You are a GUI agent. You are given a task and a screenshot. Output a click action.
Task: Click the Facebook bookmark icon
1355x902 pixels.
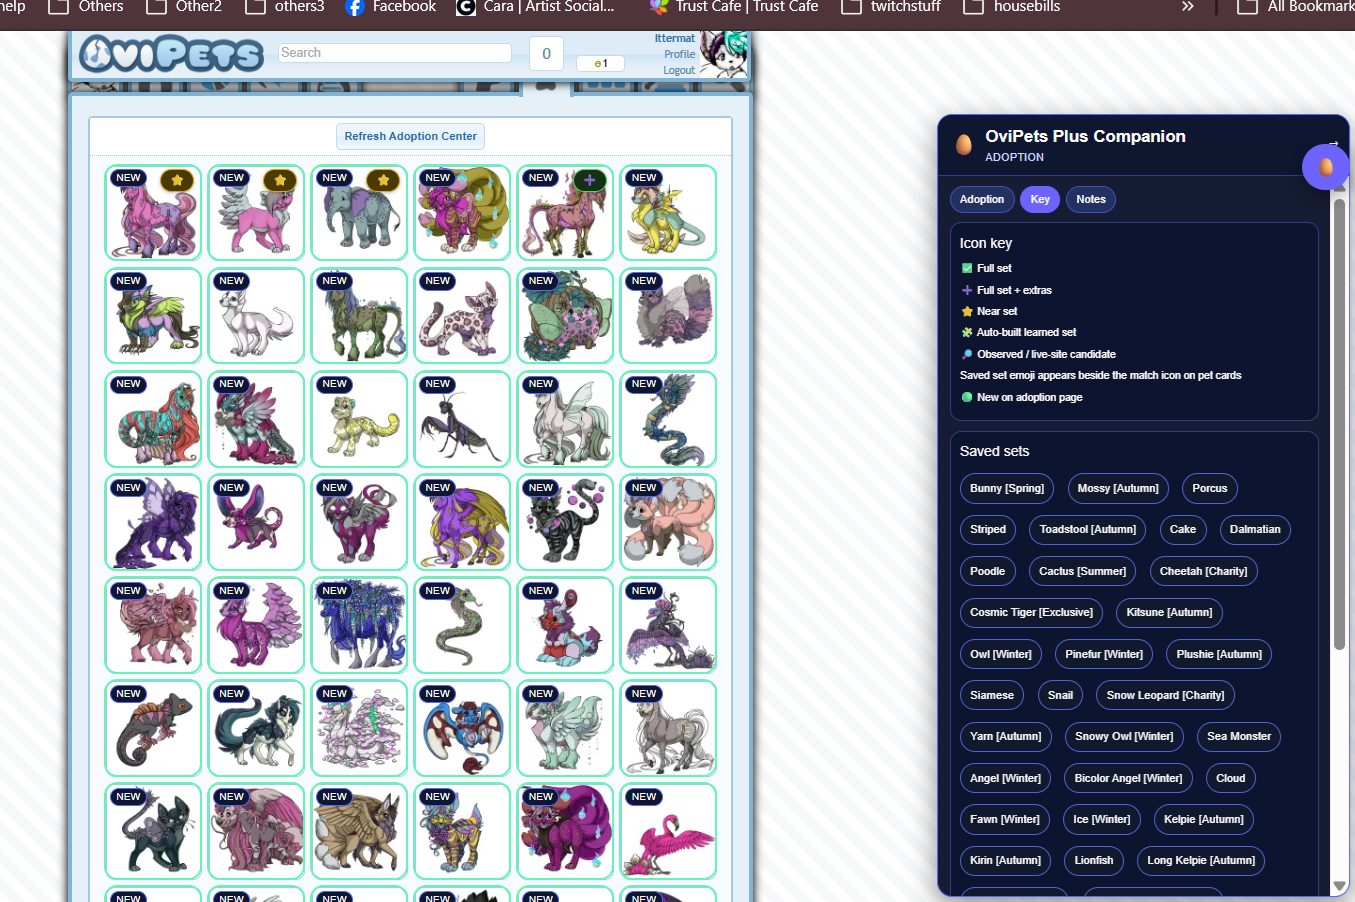355,7
